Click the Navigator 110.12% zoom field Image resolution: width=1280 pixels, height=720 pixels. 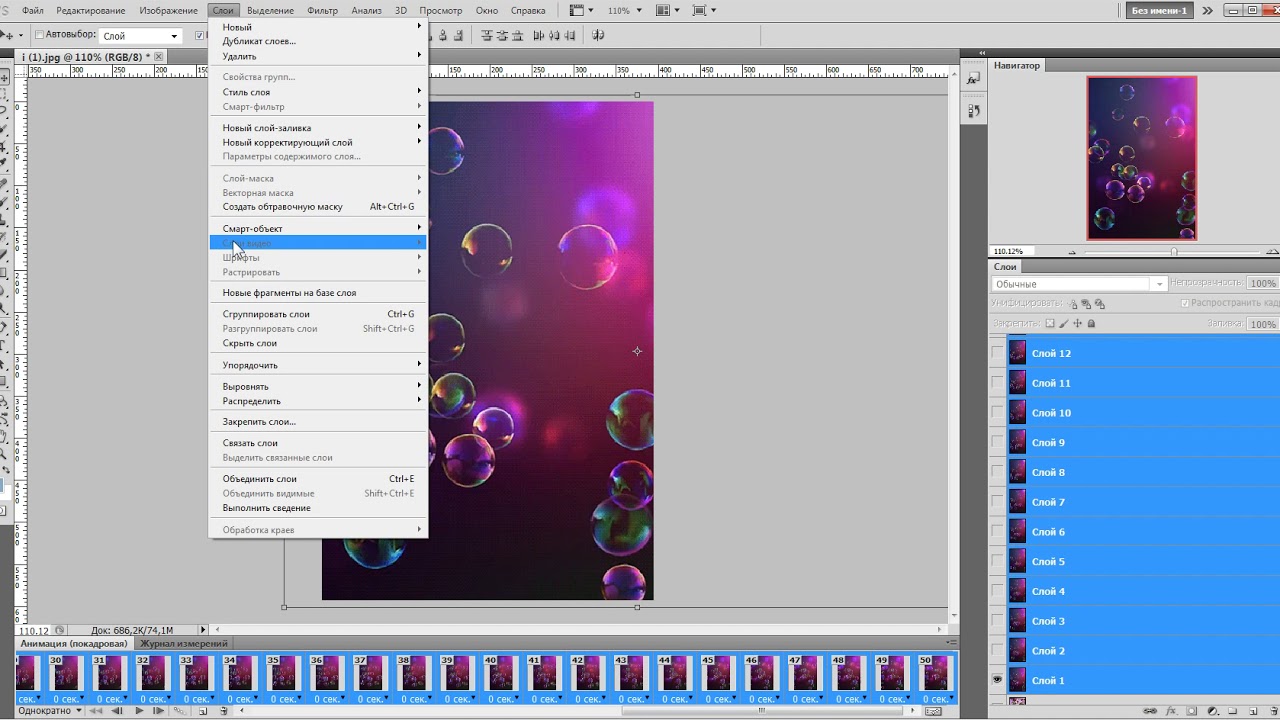click(x=1011, y=251)
